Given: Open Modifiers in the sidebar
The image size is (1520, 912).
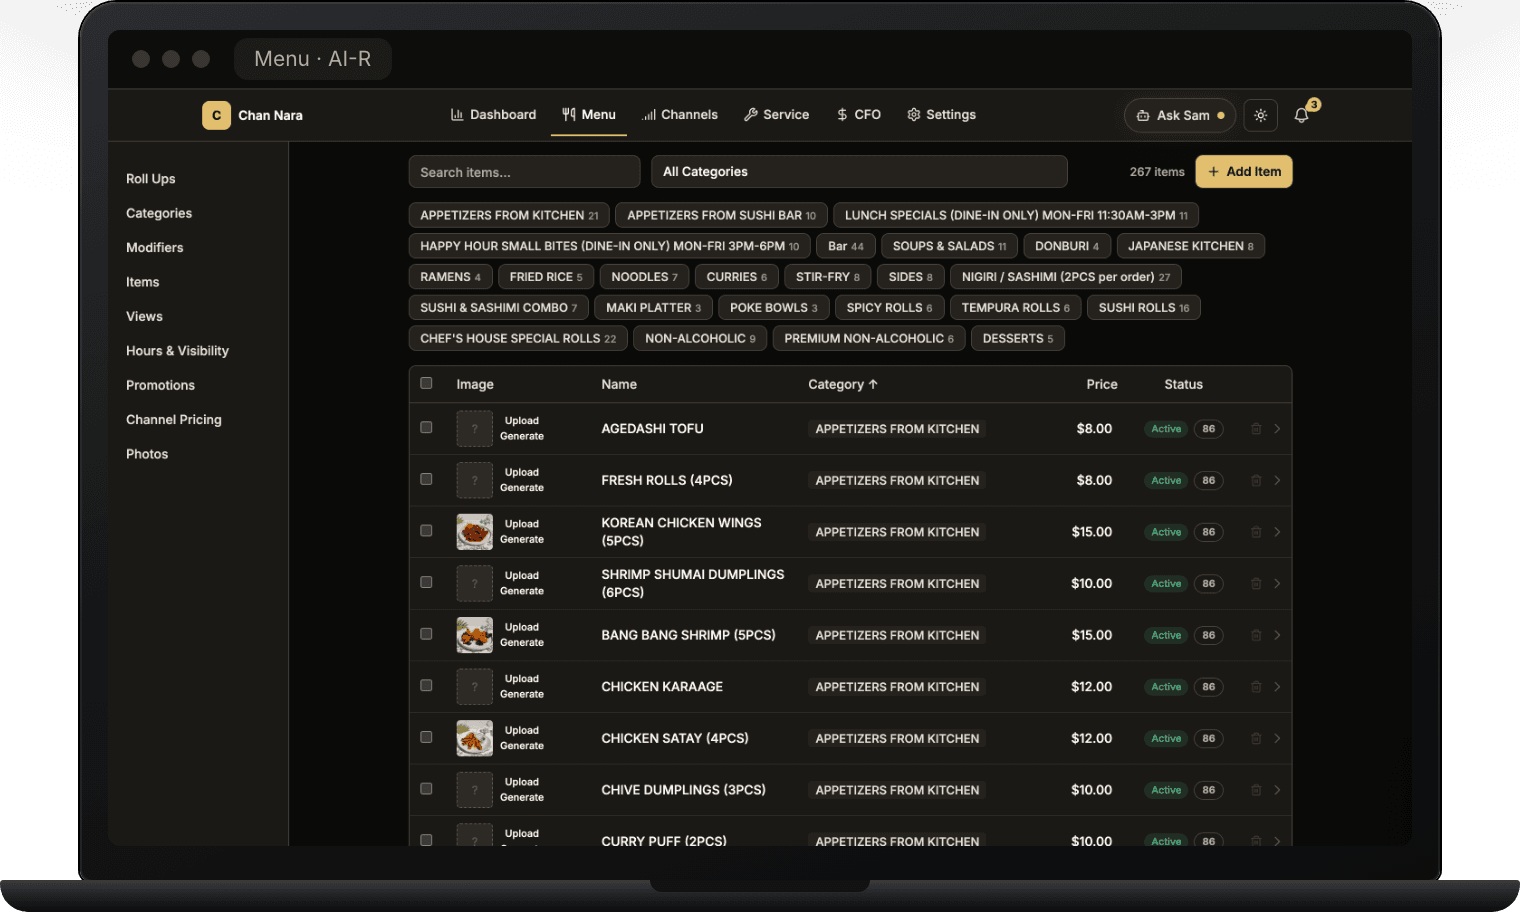Looking at the screenshot, I should (x=155, y=248).
